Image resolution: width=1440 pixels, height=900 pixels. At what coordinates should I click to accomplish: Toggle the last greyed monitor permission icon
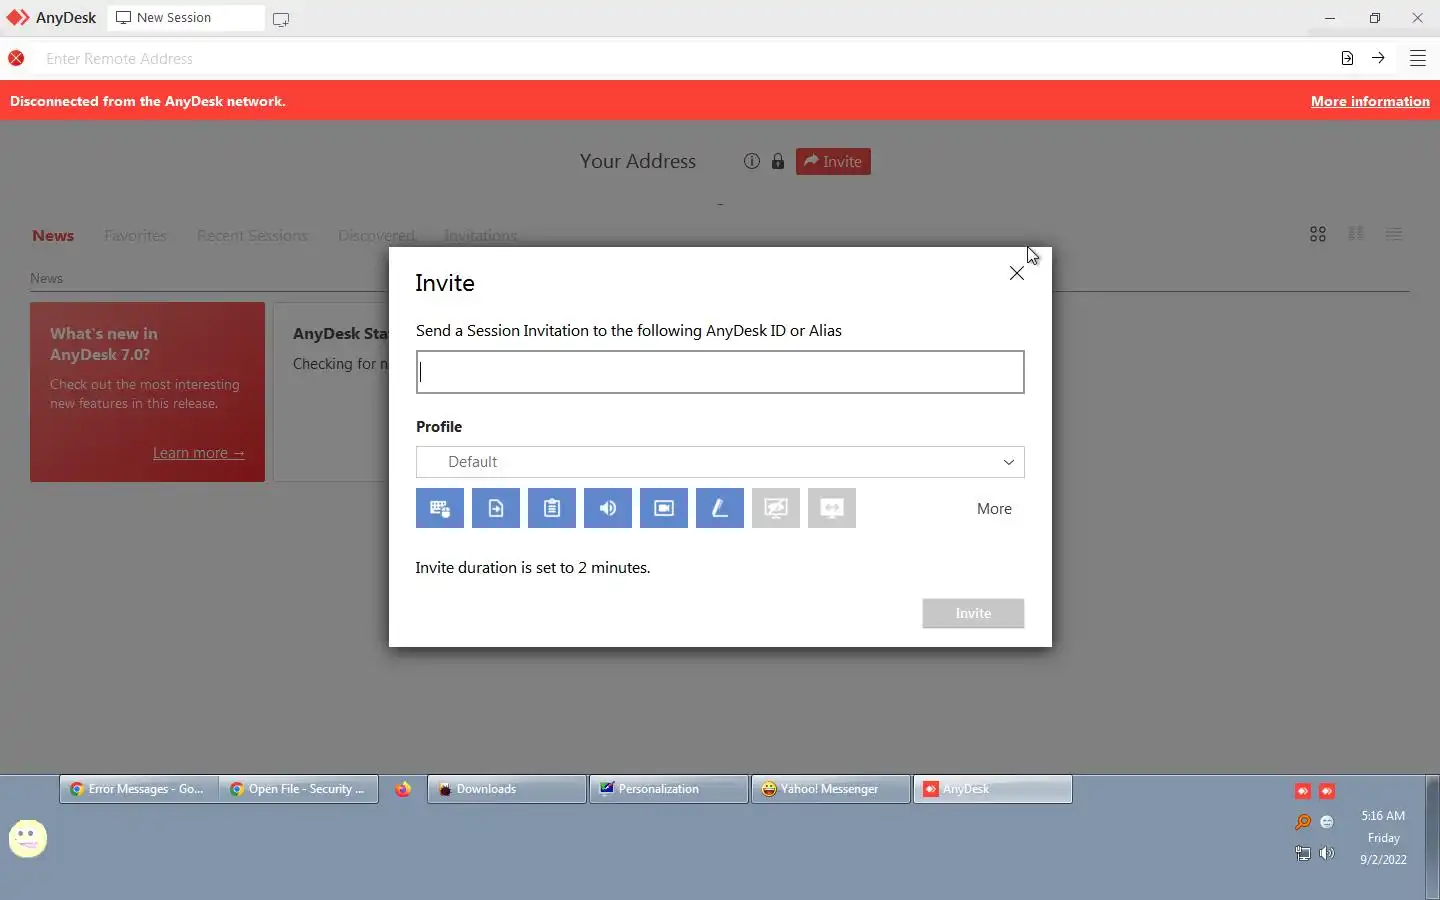point(832,508)
